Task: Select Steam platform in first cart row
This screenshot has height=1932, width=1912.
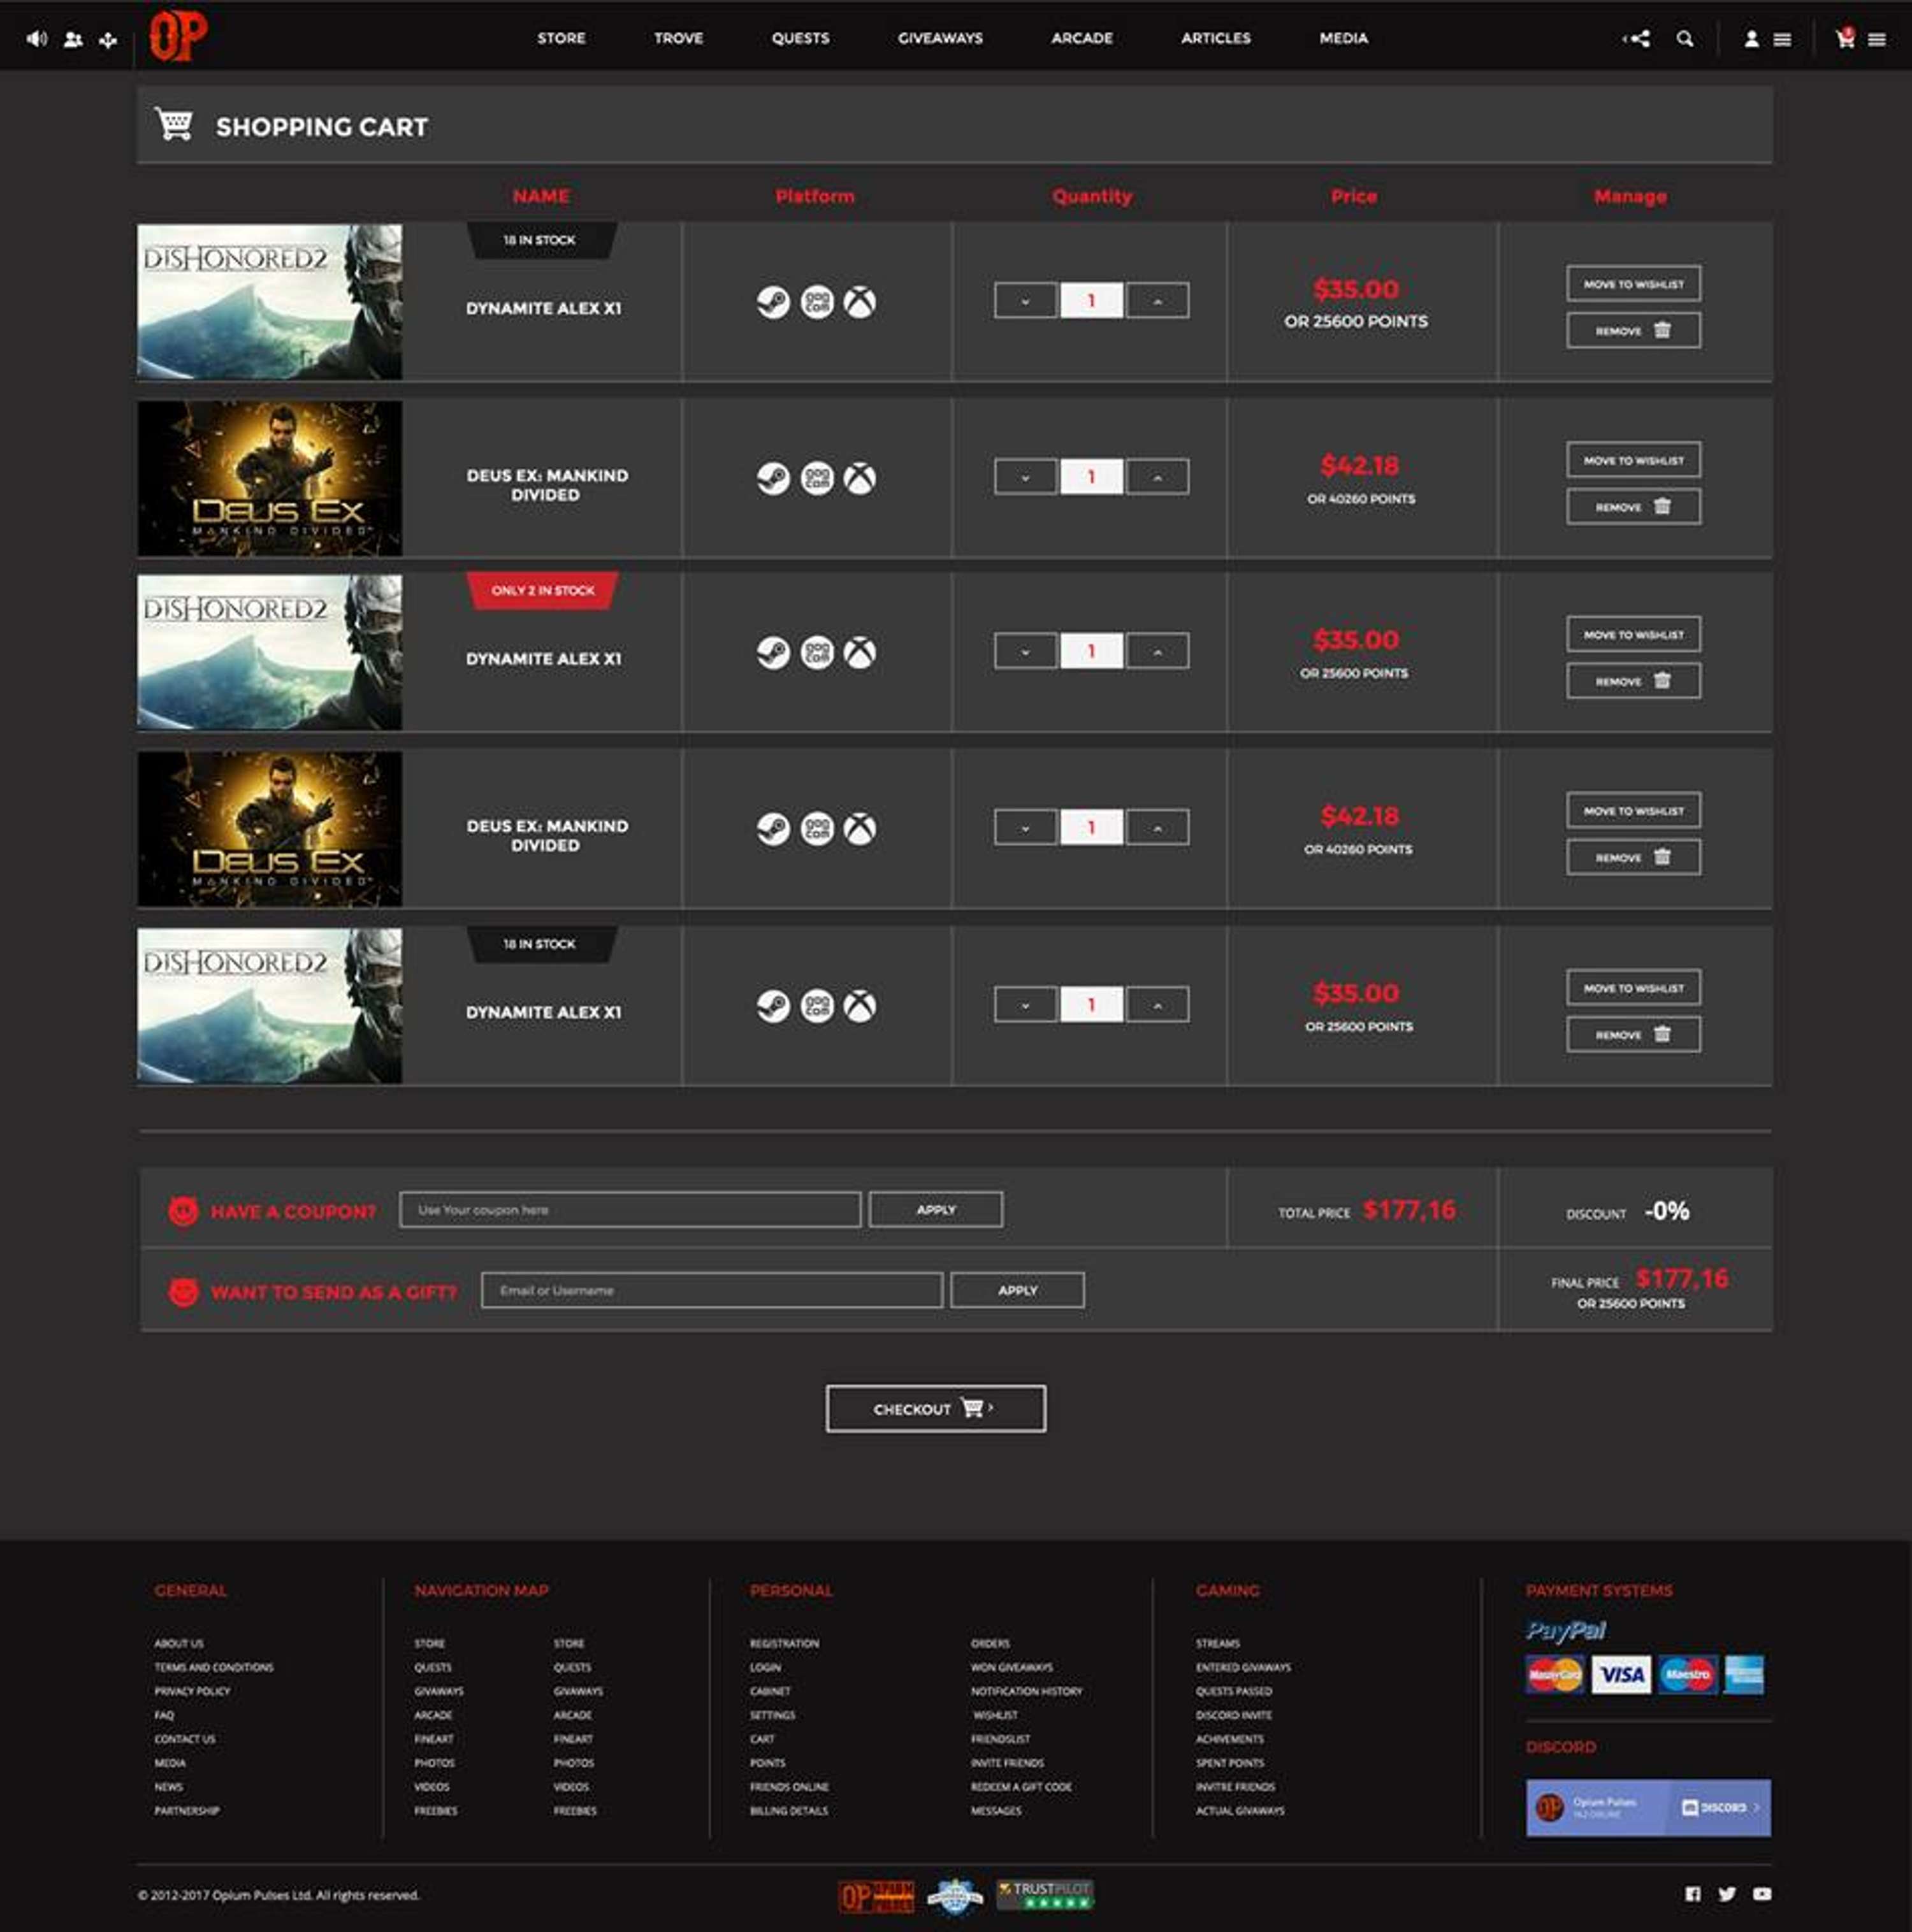Action: pos(773,302)
